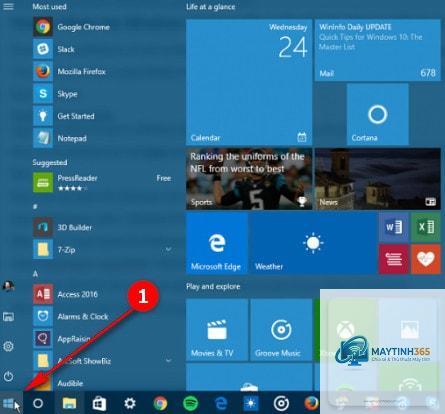Viewport: 445px width, 414px height.
Task: Open Mozilla Firefox in Most used
Action: [x=103, y=71]
